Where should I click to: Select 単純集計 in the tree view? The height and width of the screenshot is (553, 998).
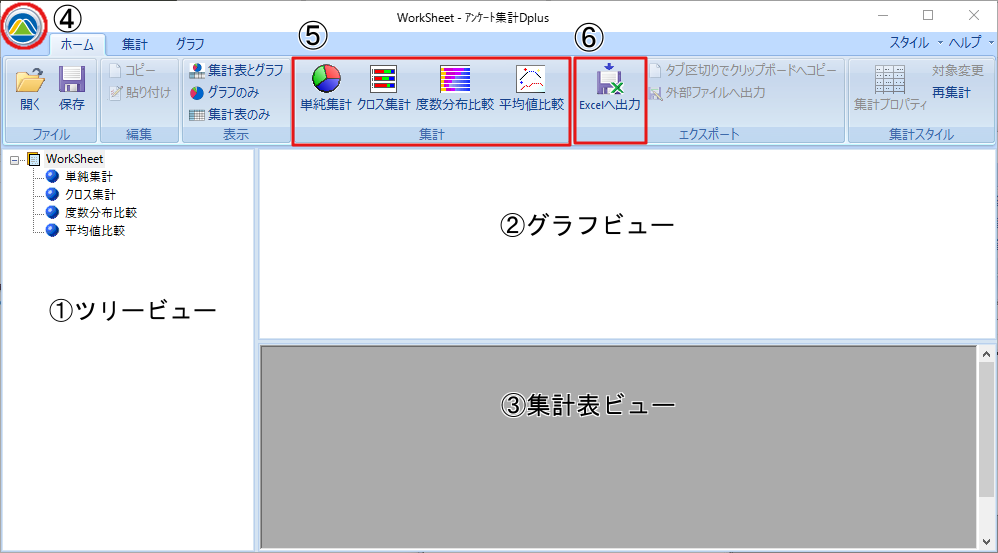pos(88,177)
